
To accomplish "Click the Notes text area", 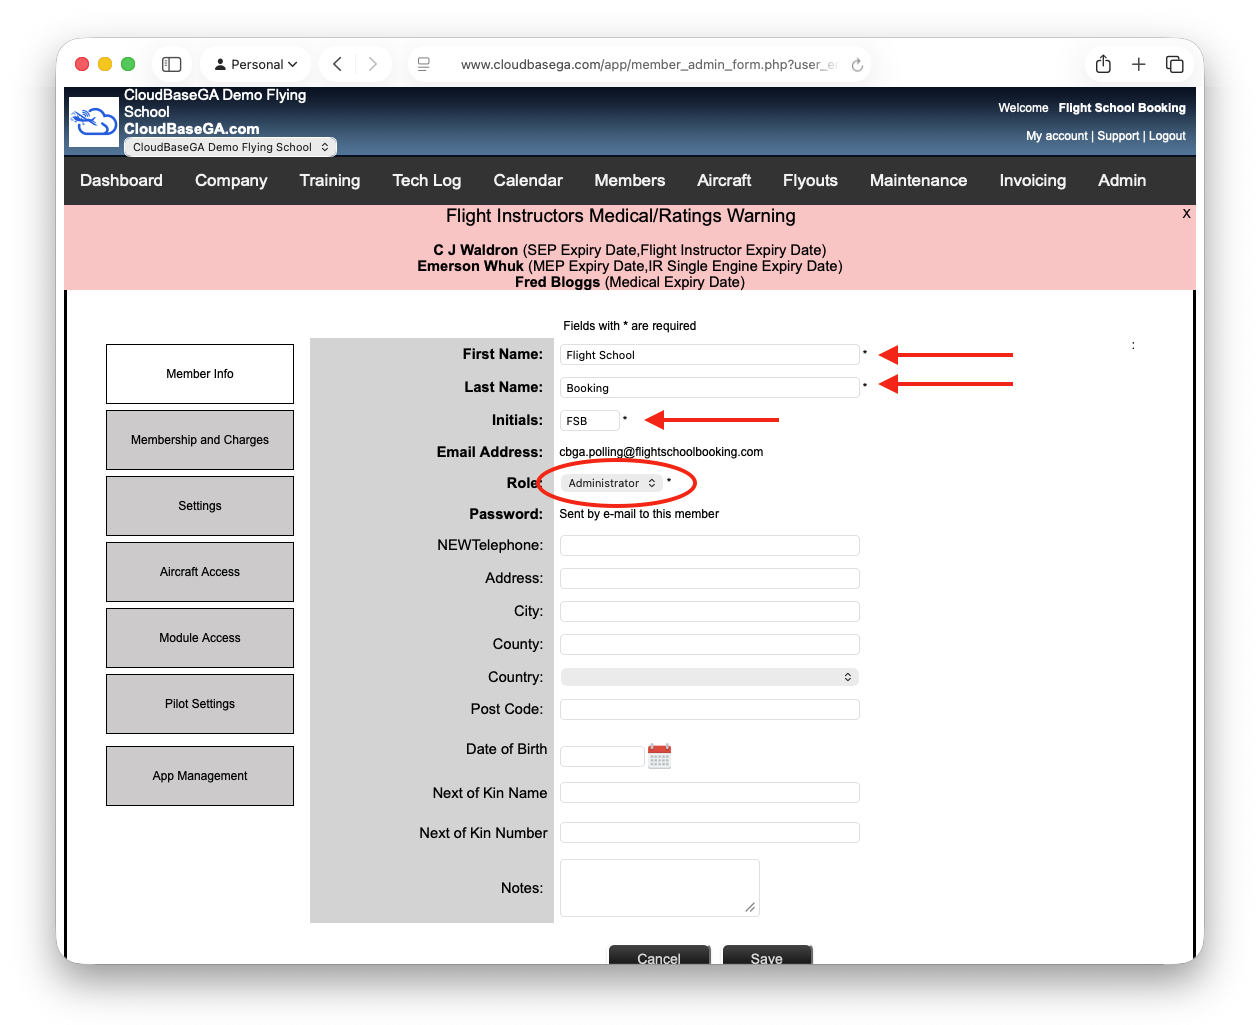I will [x=660, y=888].
